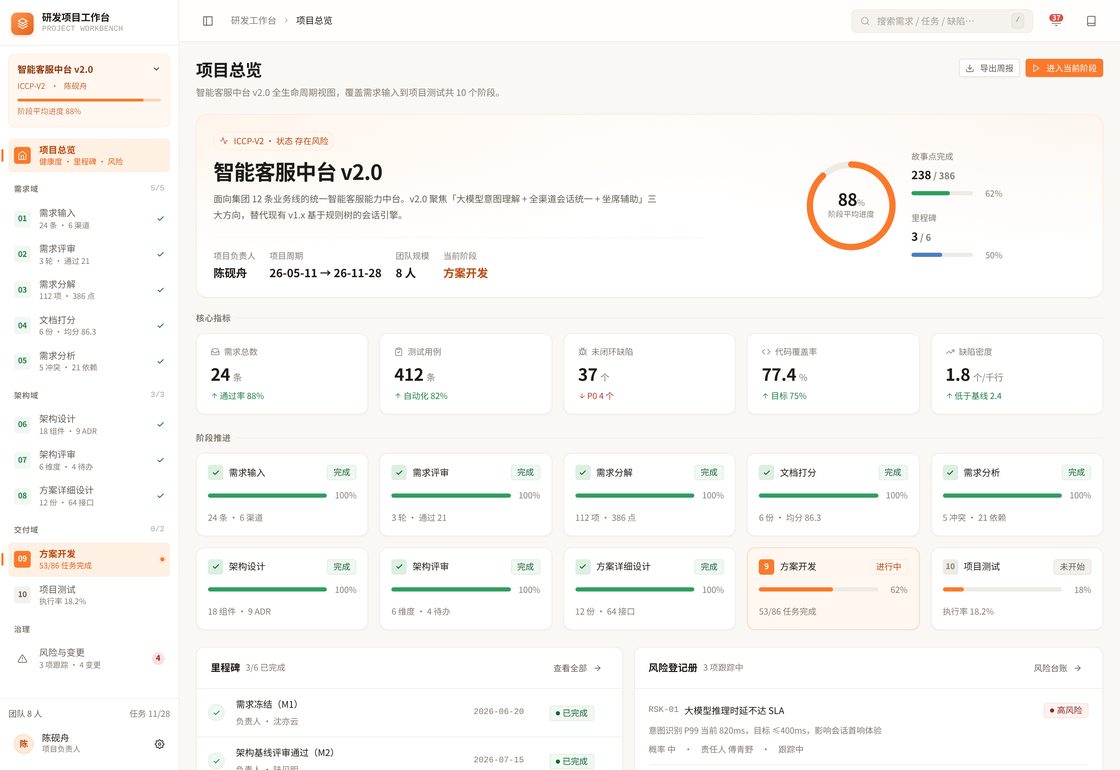Viewport: 1120px width, 770px height.
Task: Toggle the sidebar collapse icon
Action: click(x=208, y=21)
